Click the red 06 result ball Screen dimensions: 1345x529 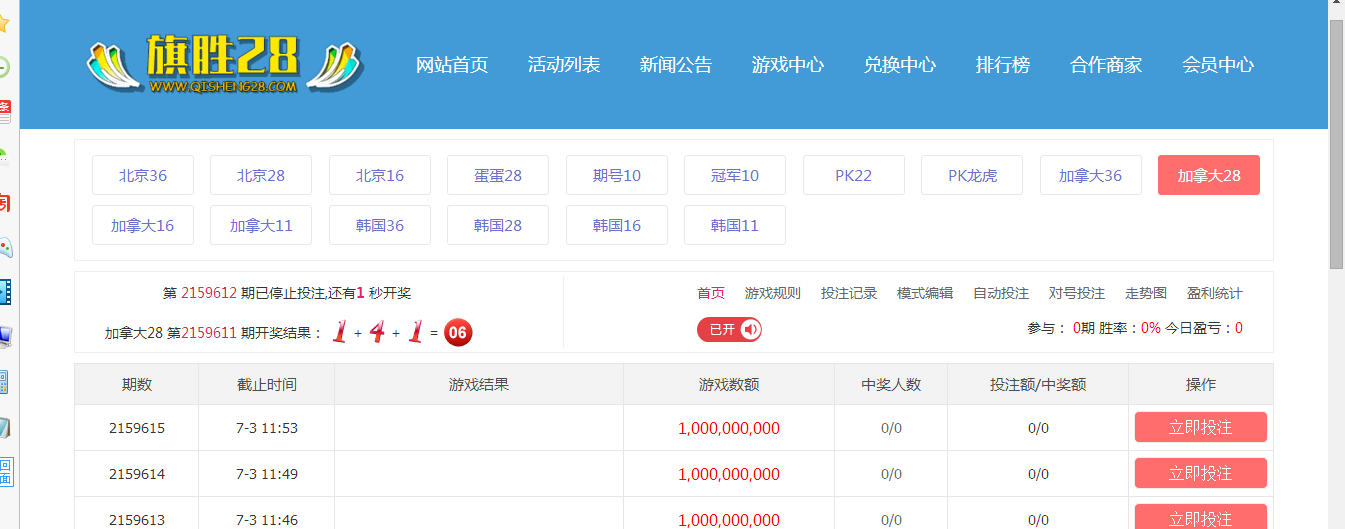point(458,332)
